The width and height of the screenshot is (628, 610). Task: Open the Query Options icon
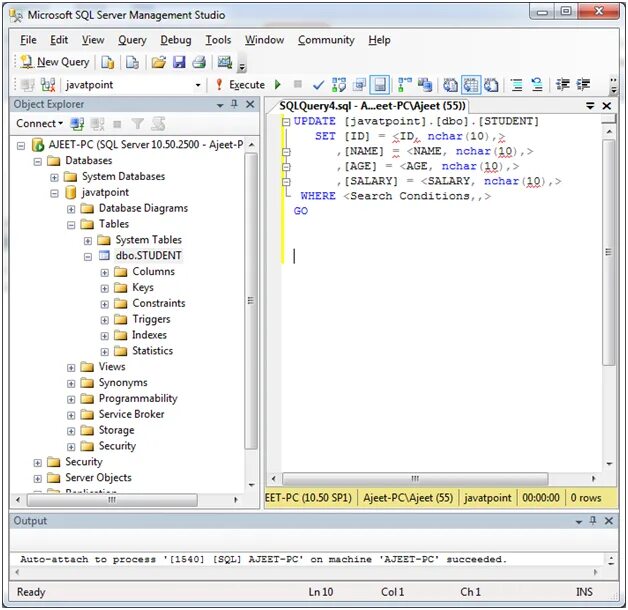click(360, 85)
